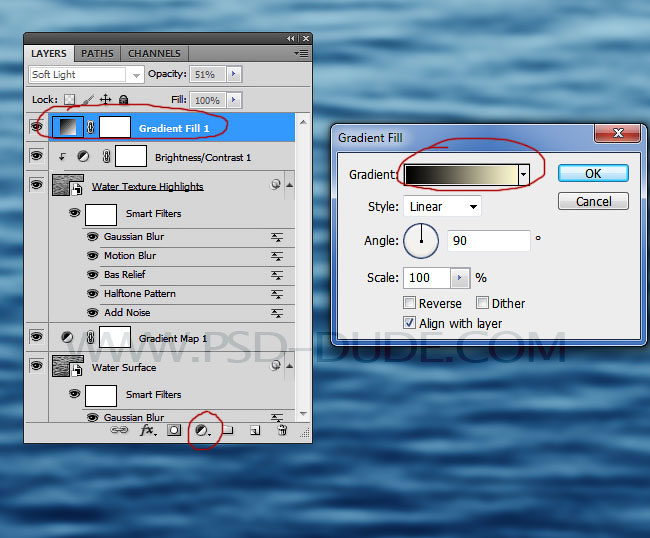Uncheck Align with layer checkbox

[x=410, y=322]
